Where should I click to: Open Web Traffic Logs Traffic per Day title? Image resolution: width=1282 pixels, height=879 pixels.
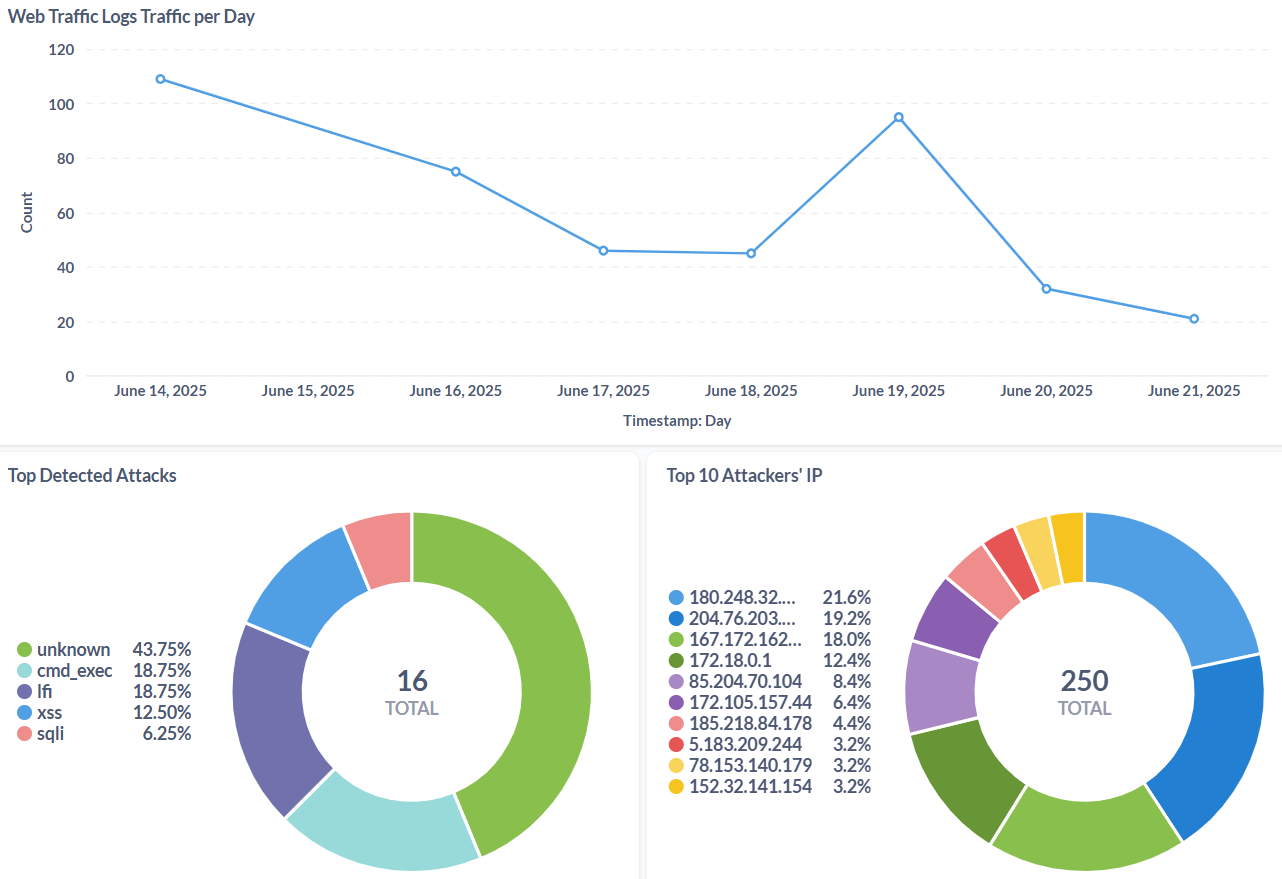point(131,17)
